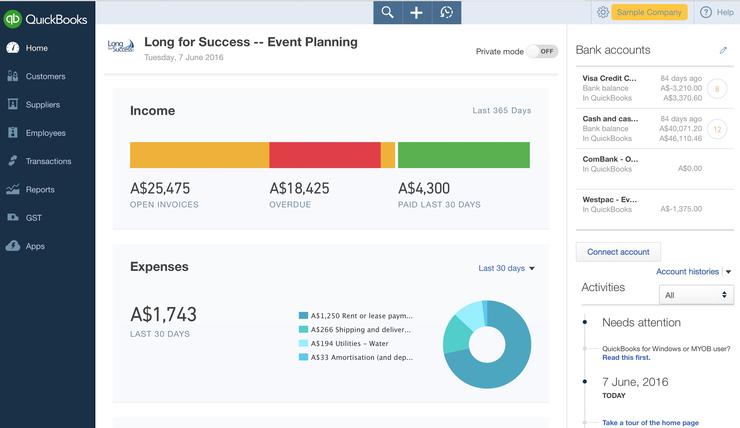Click the Long for Success company logo

tap(121, 46)
